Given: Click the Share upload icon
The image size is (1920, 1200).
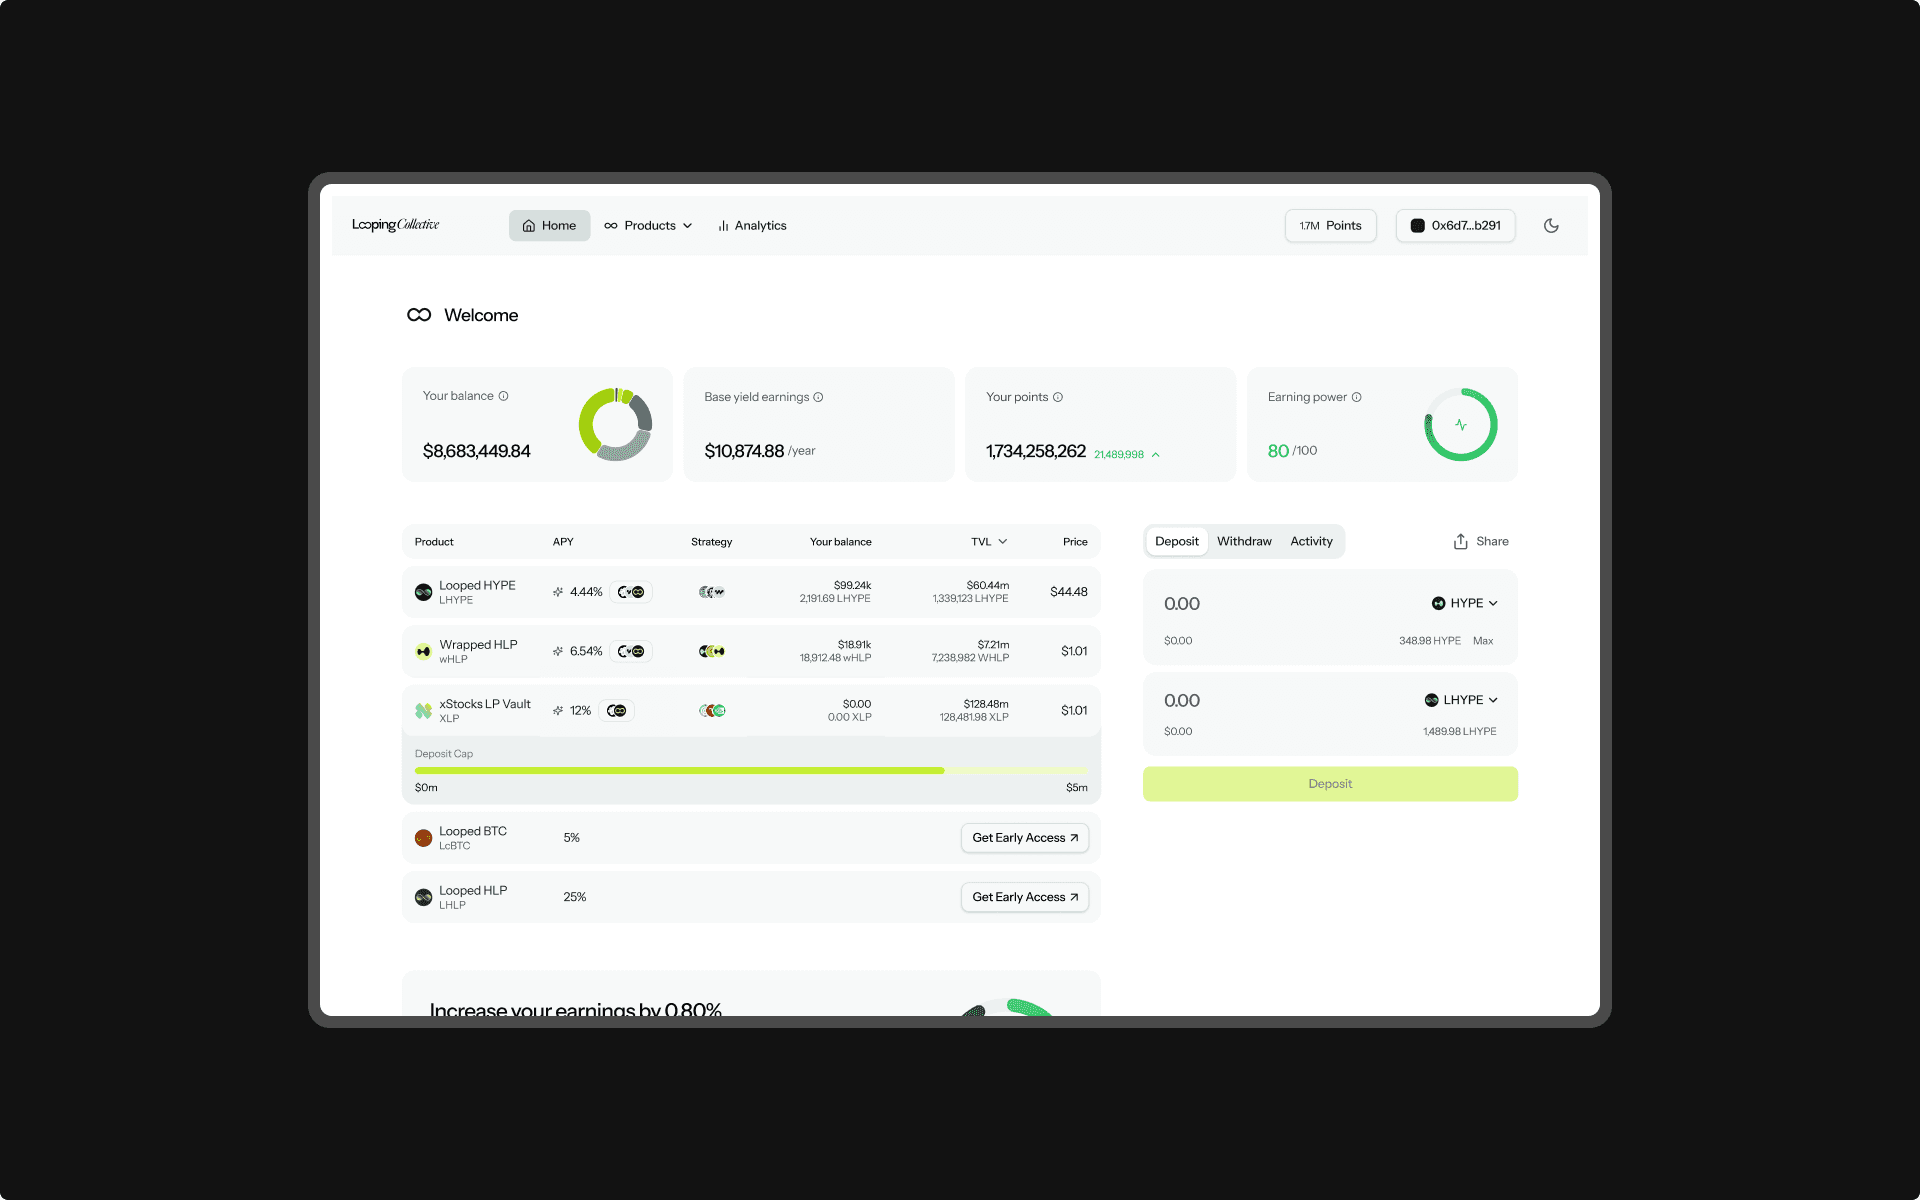Looking at the screenshot, I should click(1461, 542).
